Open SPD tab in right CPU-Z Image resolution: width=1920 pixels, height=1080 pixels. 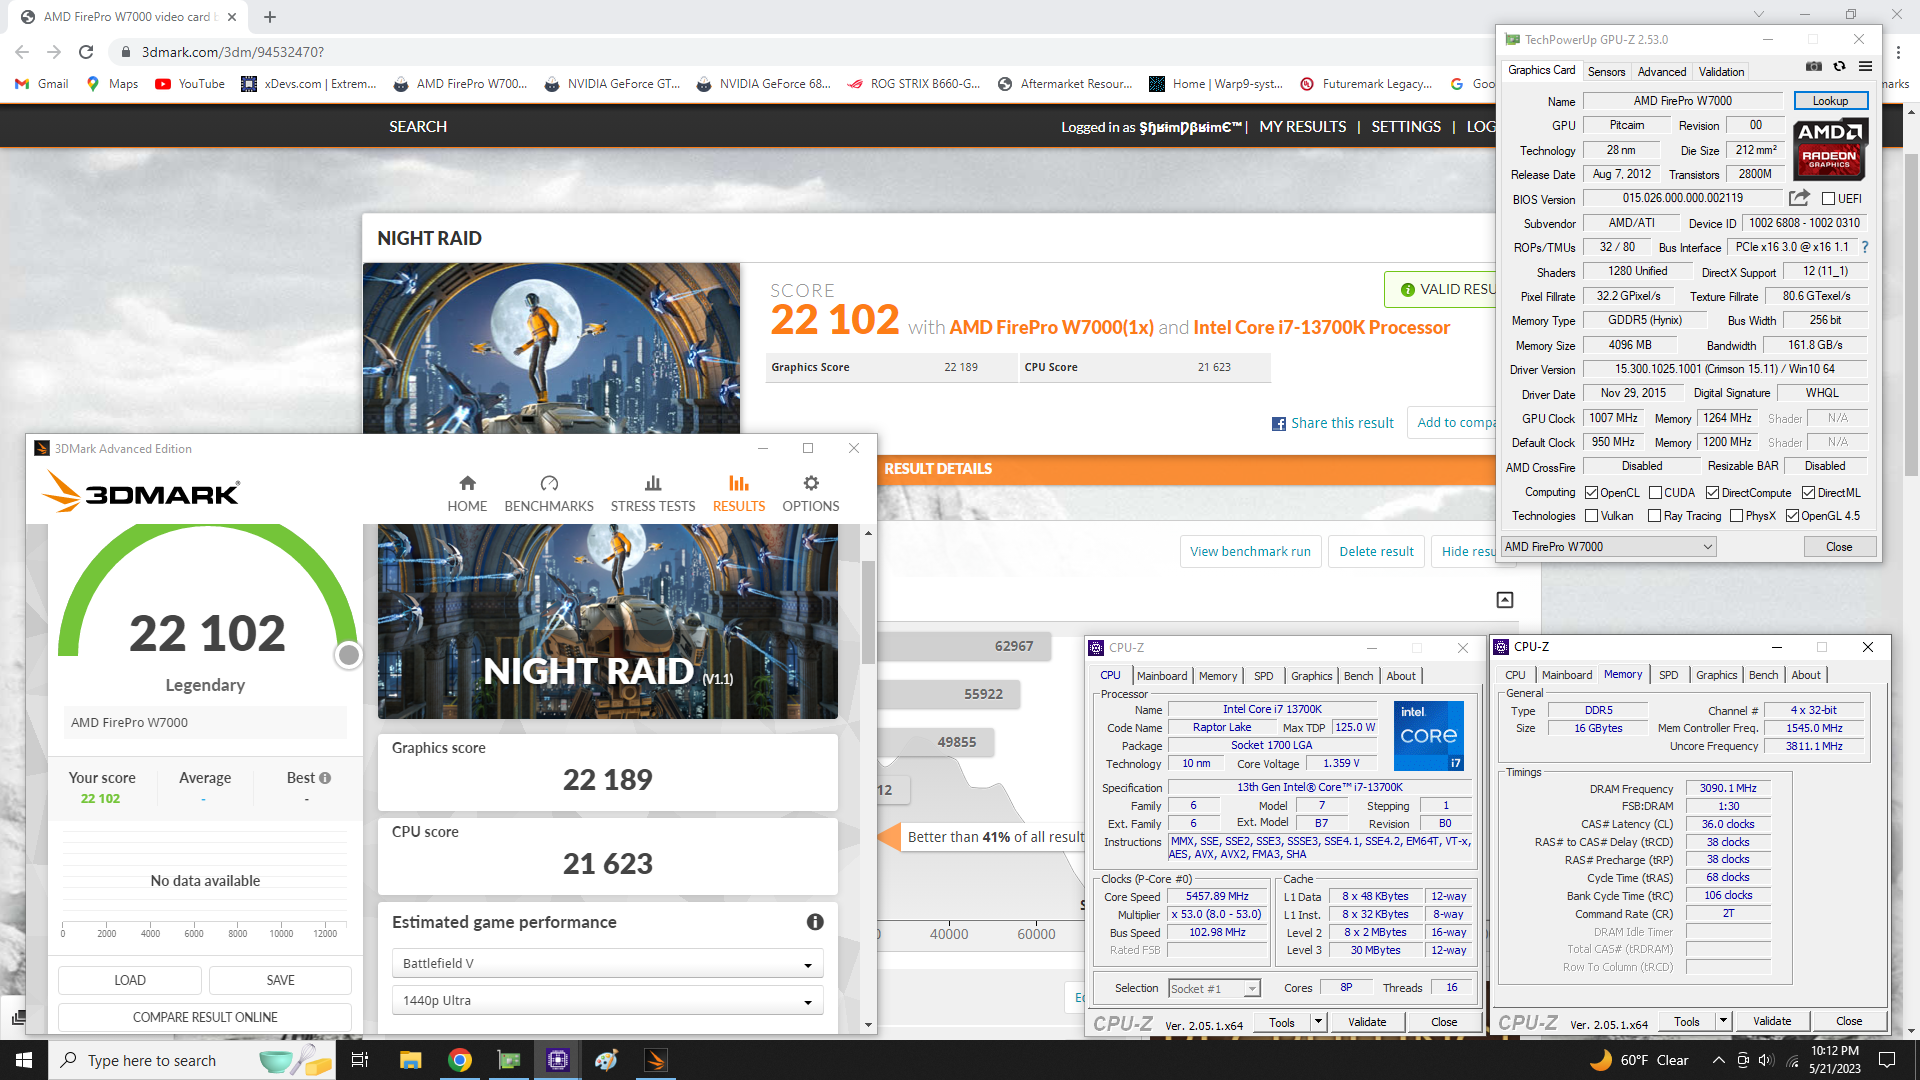(x=1668, y=675)
